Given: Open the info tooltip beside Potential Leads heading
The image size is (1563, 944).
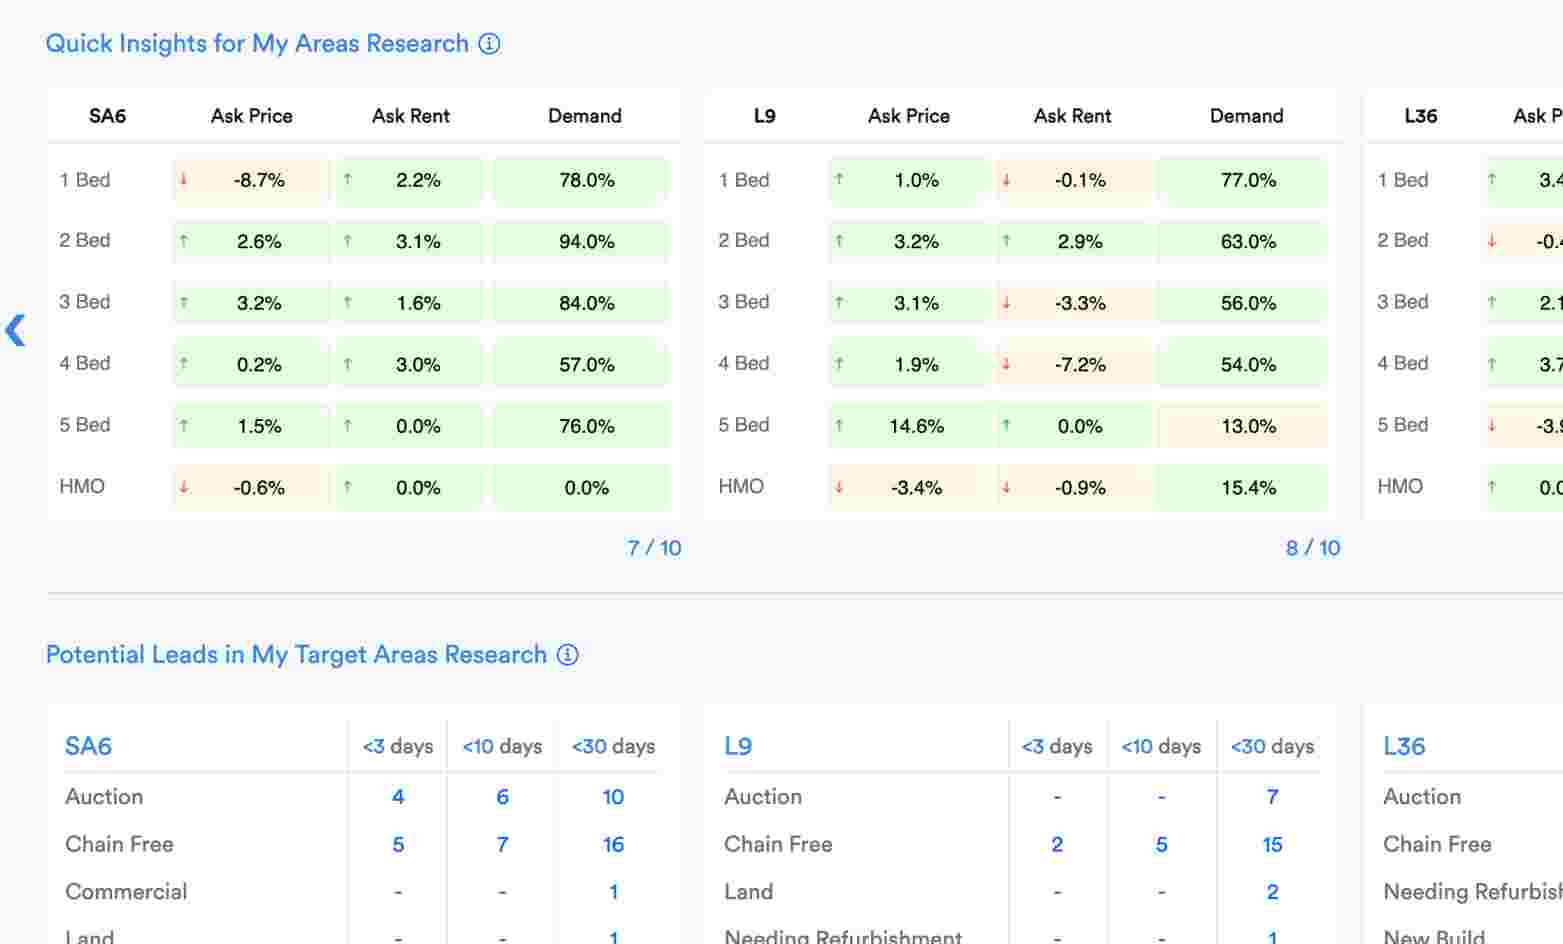Looking at the screenshot, I should 567,655.
